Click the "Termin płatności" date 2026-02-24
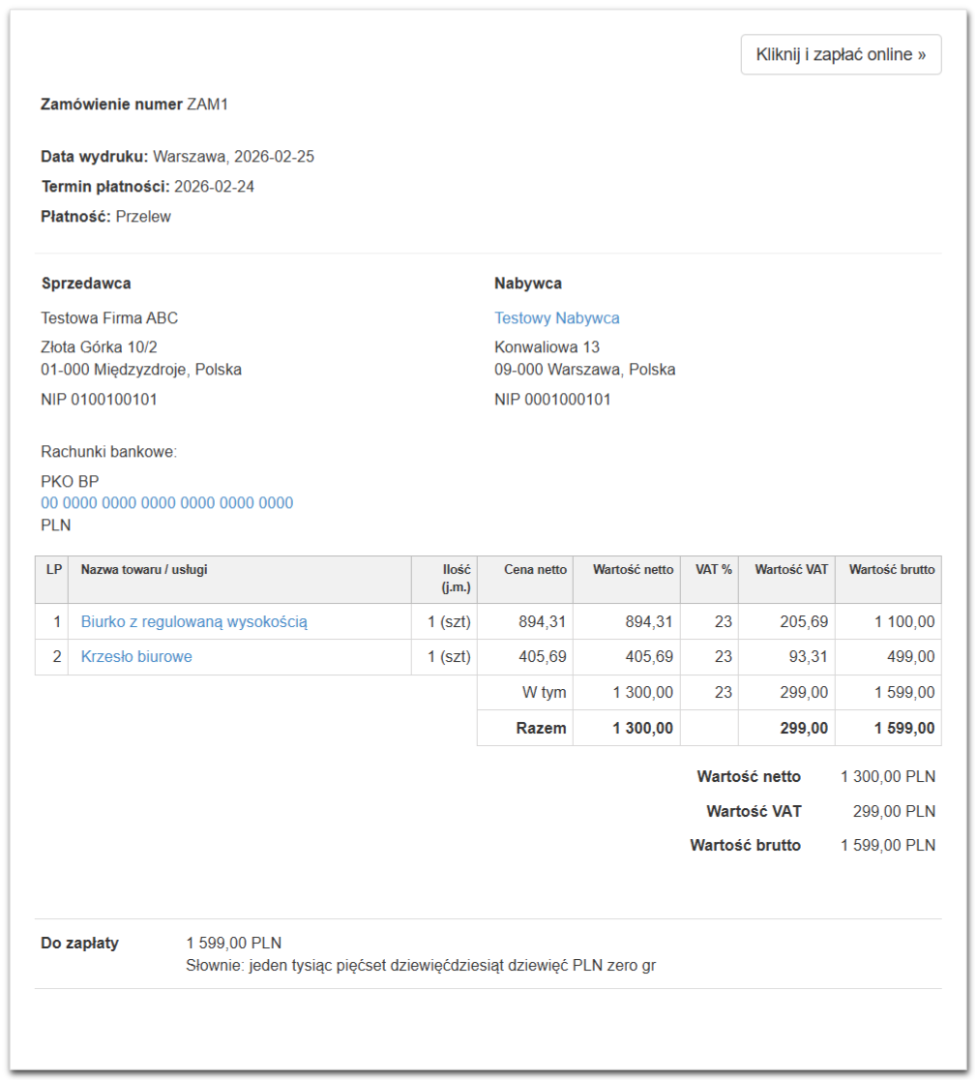The height and width of the screenshot is (1080, 975). click(214, 186)
